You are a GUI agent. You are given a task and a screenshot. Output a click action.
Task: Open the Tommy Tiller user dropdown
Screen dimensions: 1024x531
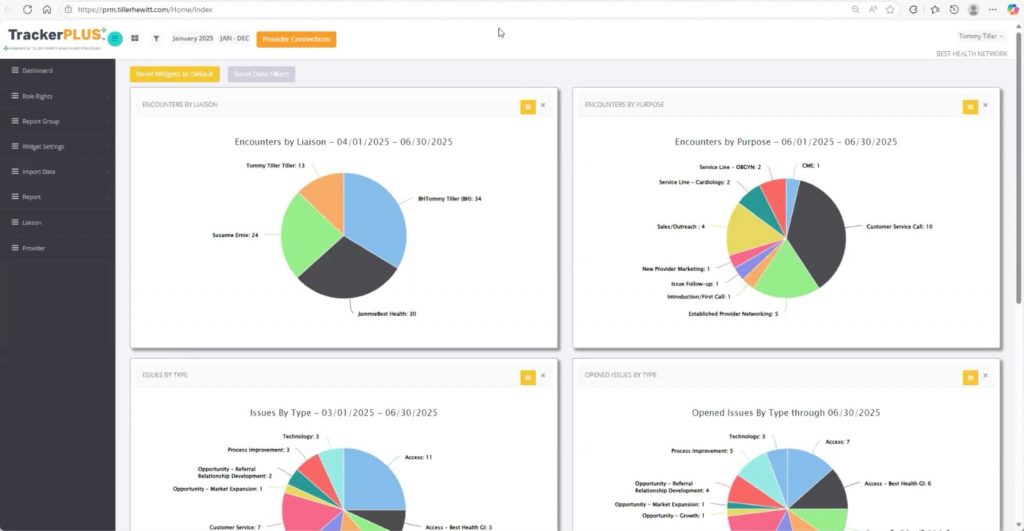click(x=980, y=37)
